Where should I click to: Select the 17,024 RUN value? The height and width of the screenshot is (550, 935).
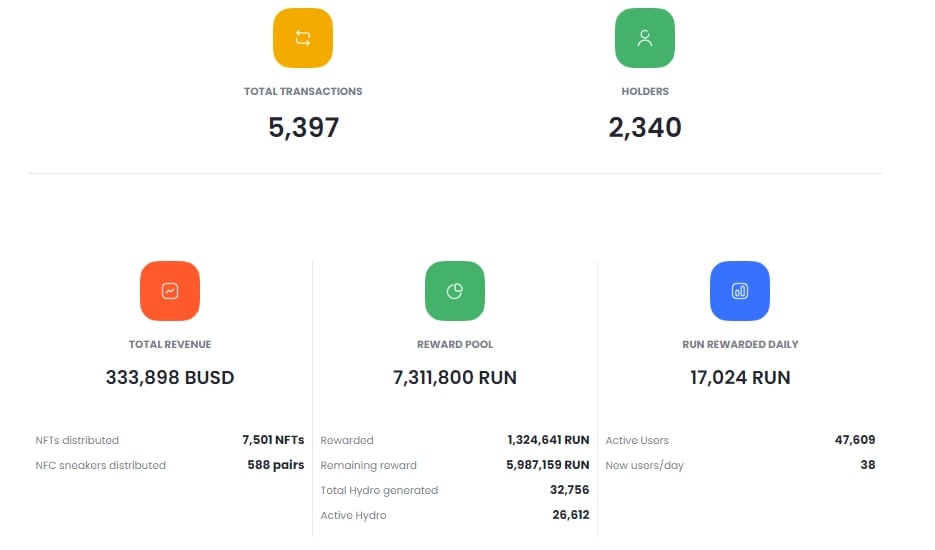pos(740,378)
